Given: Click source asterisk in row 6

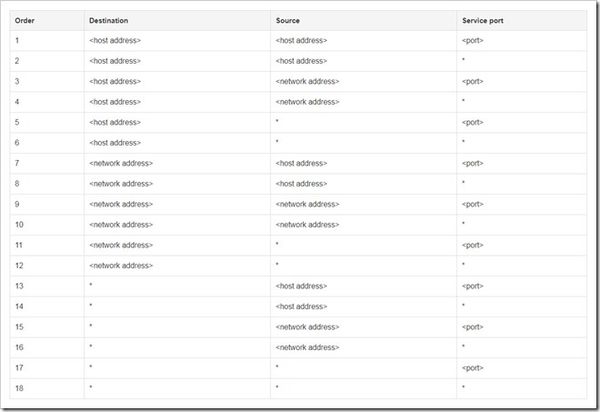Looking at the screenshot, I should pos(277,143).
